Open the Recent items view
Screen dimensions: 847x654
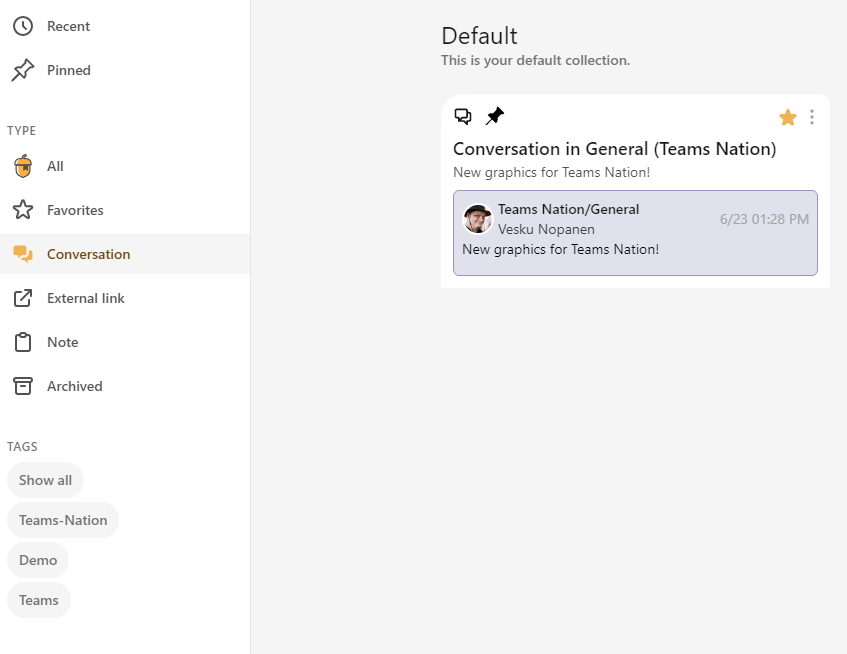coord(68,26)
